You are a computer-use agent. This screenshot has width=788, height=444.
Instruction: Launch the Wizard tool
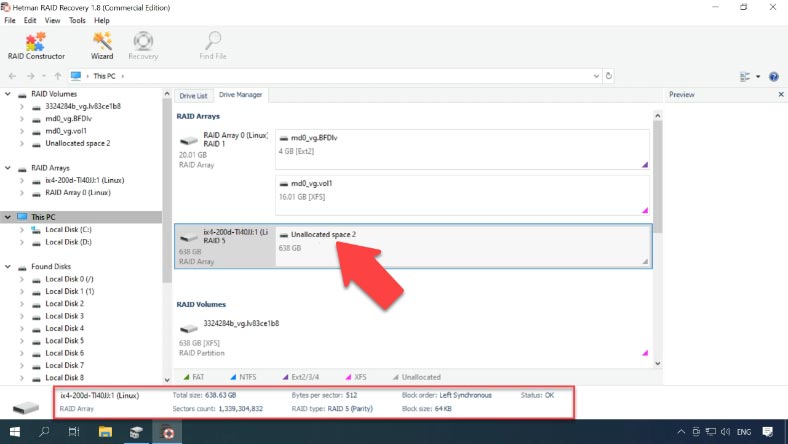pos(102,46)
